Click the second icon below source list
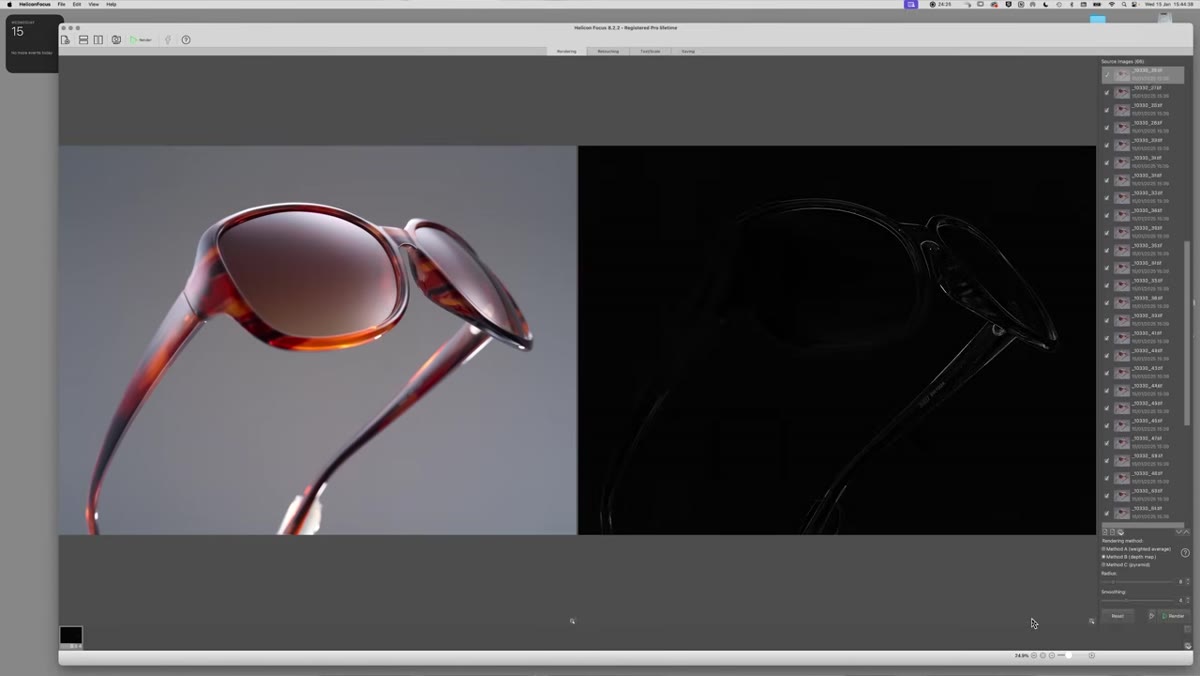 pos(1112,532)
